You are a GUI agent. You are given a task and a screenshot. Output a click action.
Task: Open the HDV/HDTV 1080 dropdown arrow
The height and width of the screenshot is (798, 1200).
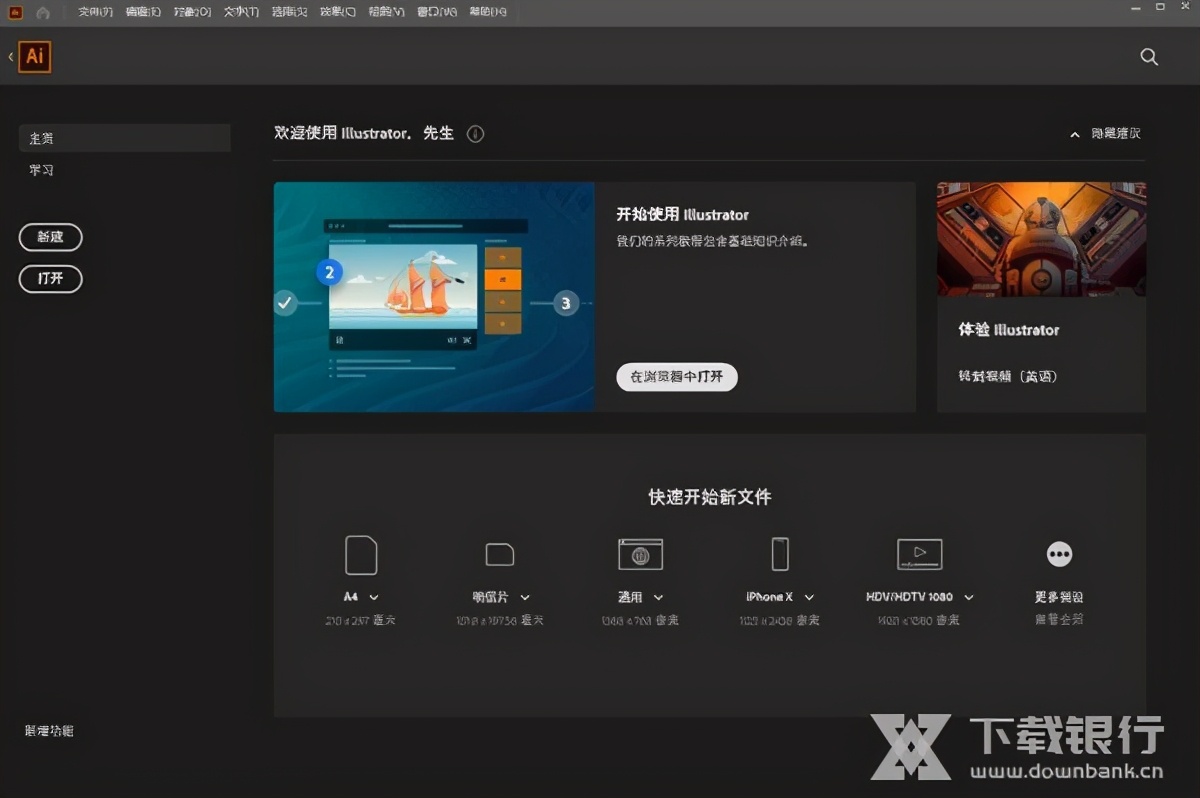point(968,596)
